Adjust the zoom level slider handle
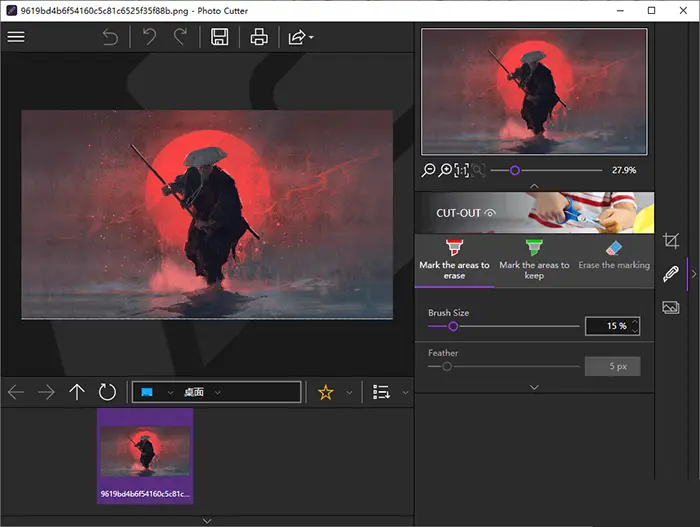700x527 pixels. tap(515, 170)
